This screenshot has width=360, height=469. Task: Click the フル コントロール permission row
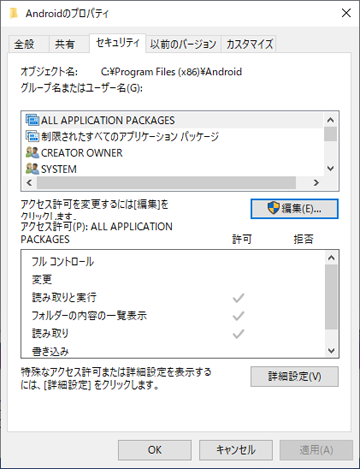[174, 262]
